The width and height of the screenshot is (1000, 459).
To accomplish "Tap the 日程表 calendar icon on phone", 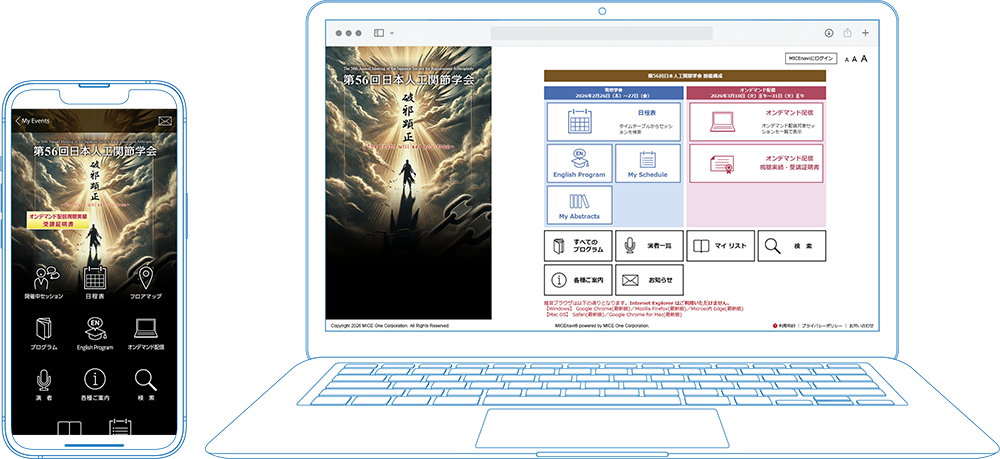I will 95,277.
